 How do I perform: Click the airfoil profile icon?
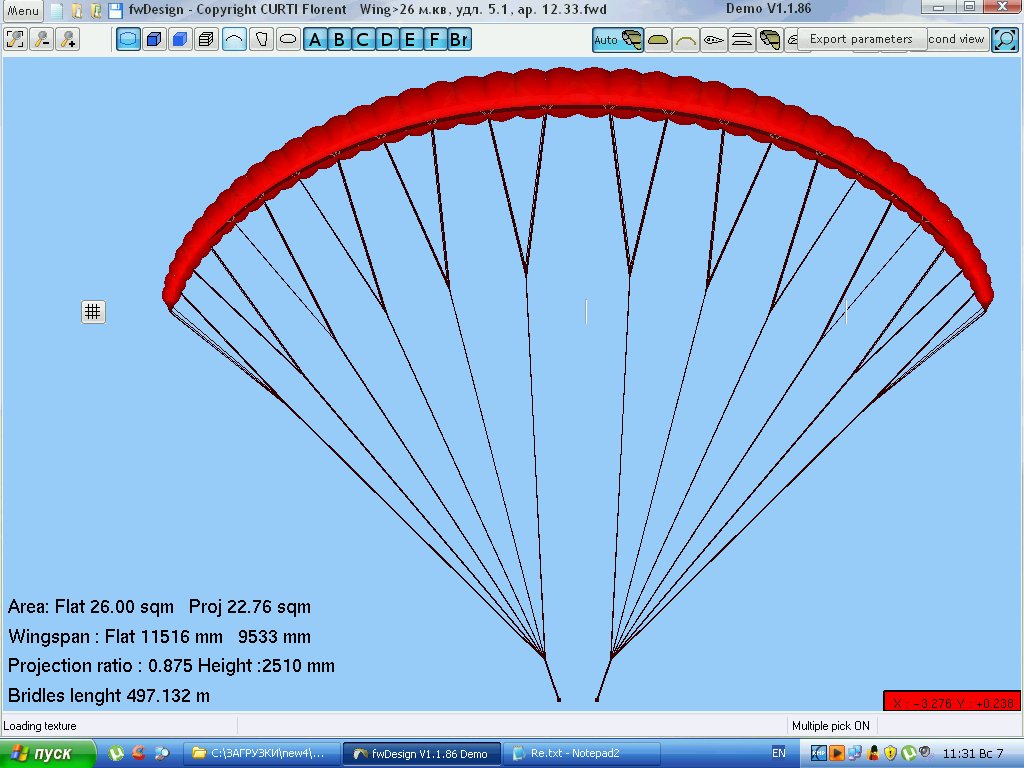714,40
